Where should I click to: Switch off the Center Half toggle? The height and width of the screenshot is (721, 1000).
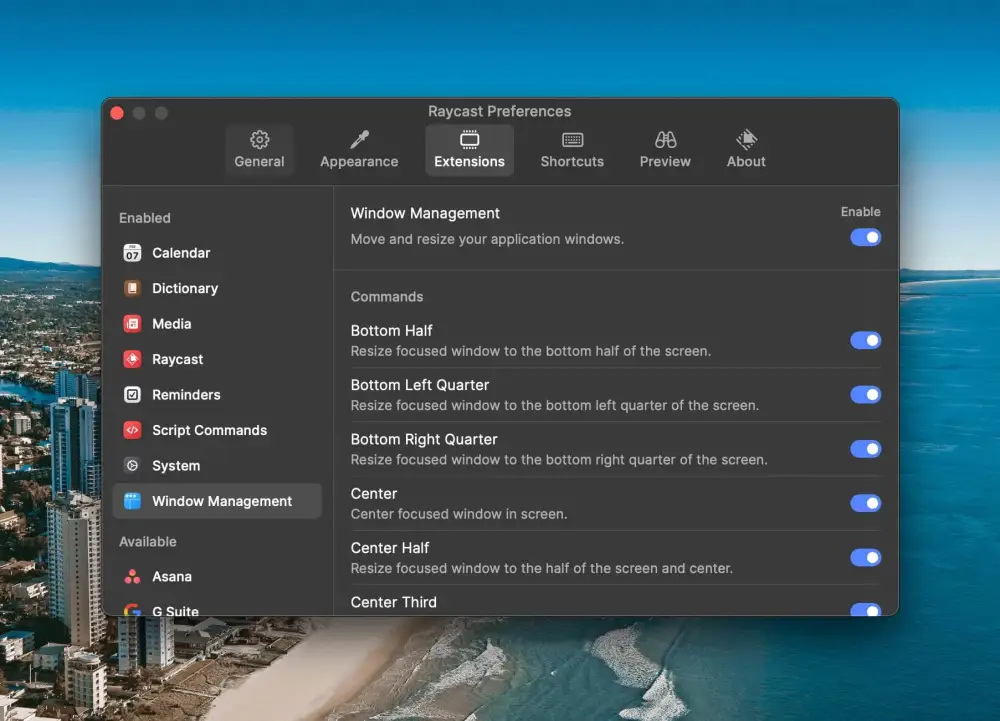coord(865,557)
